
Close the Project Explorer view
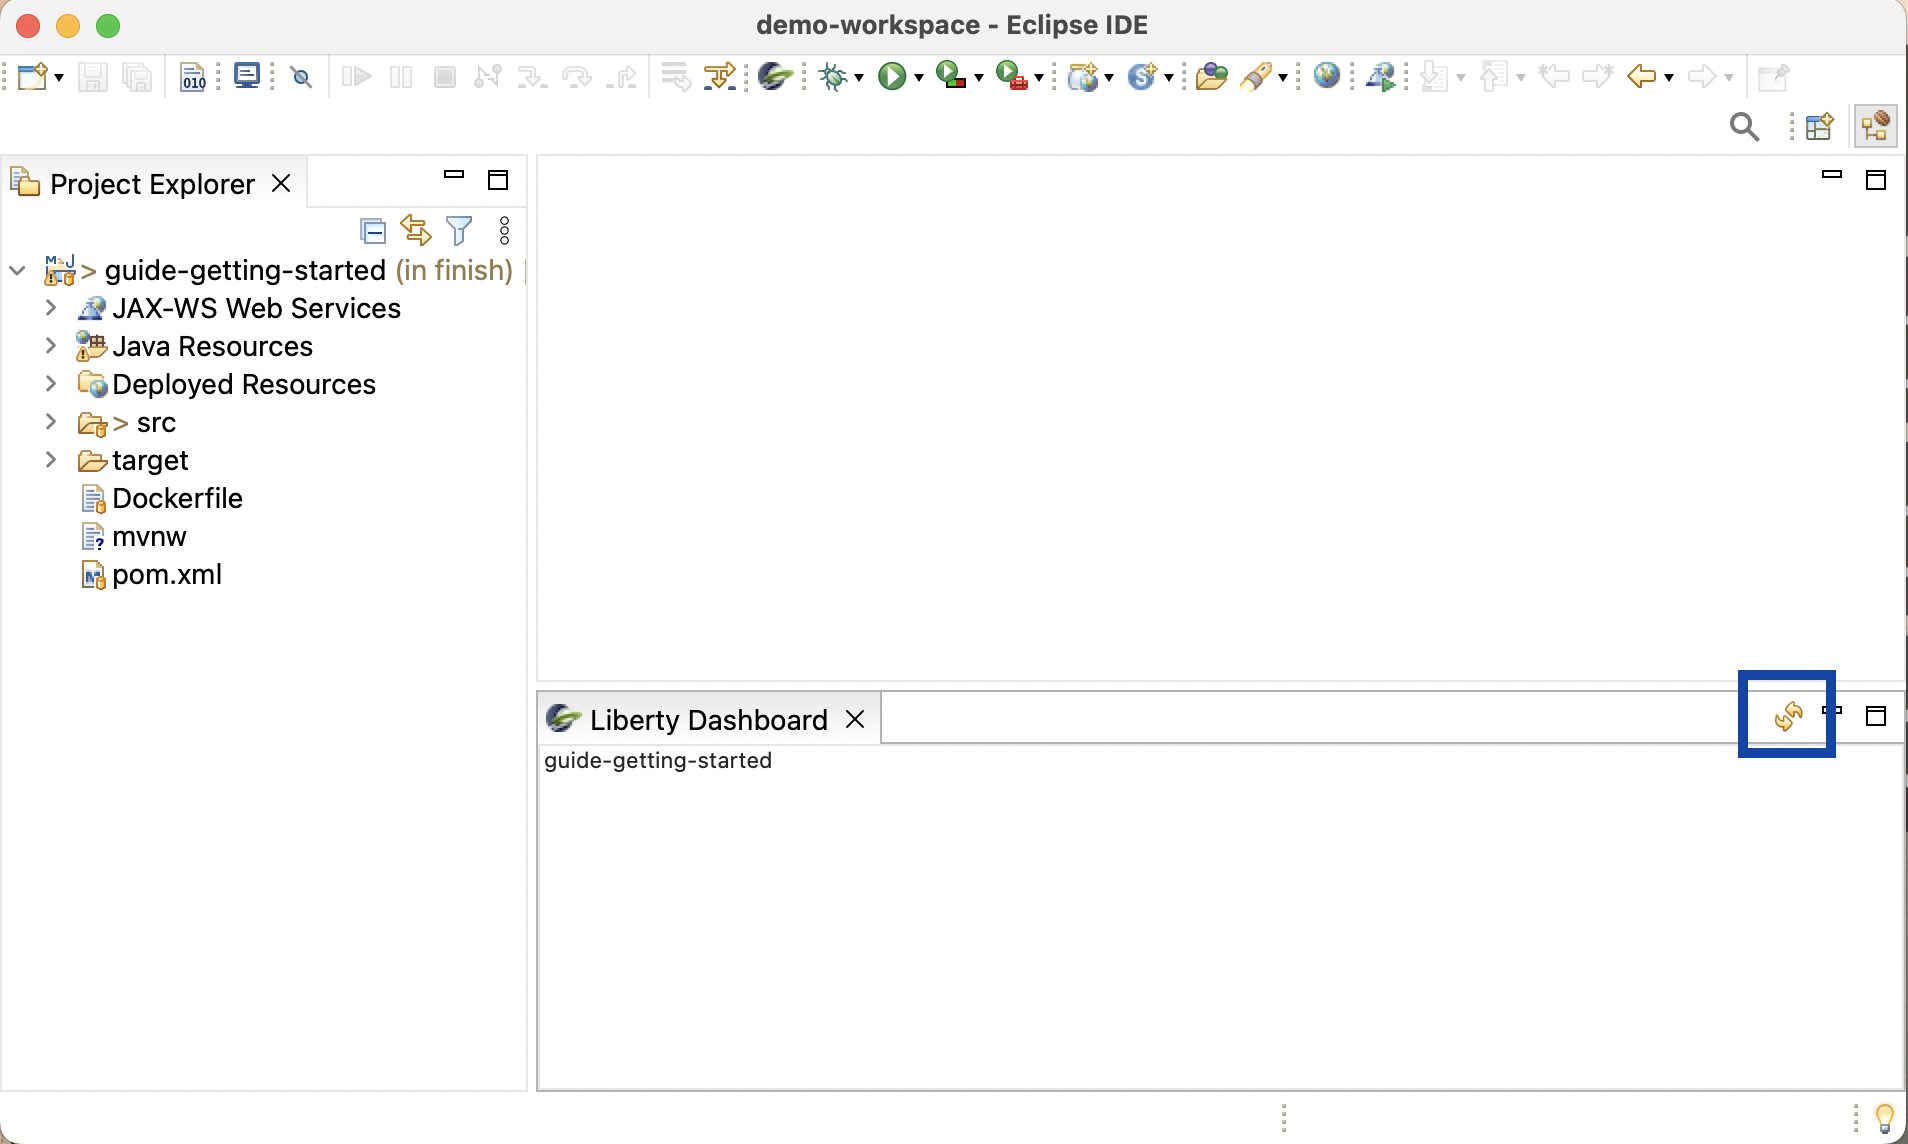pos(281,183)
